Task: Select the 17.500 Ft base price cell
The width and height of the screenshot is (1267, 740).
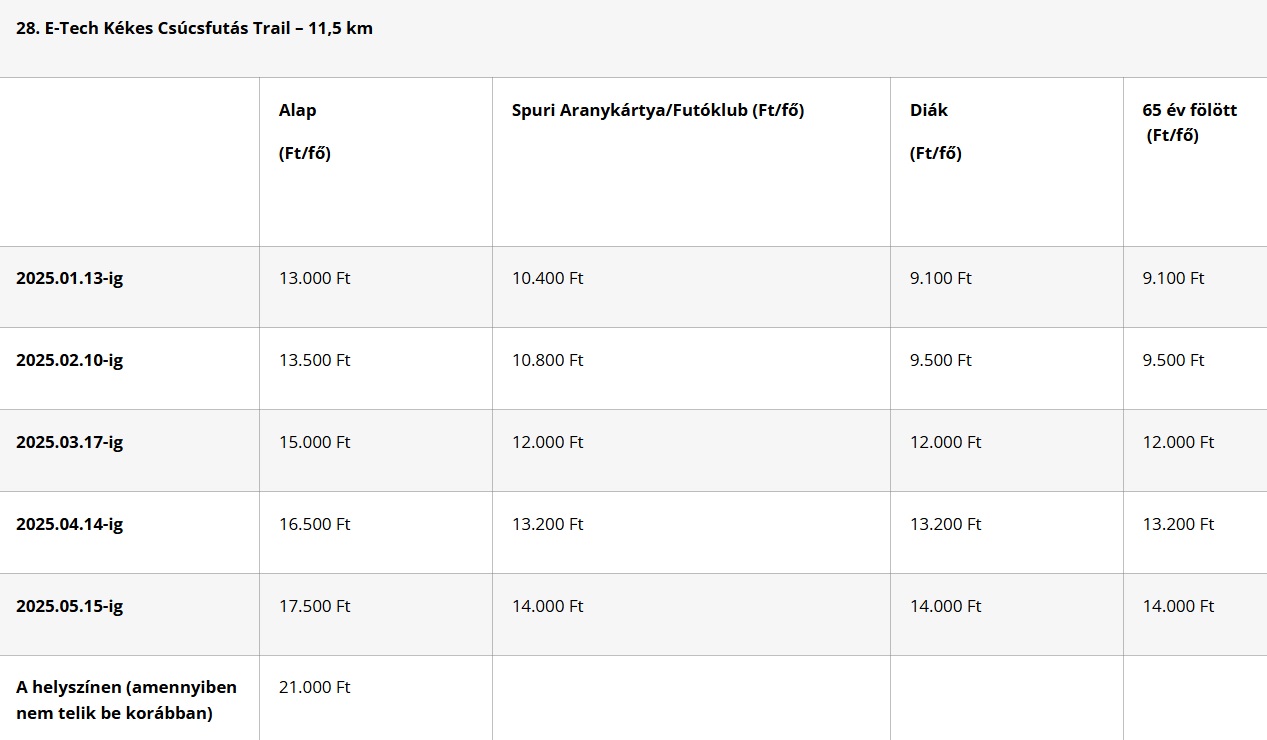Action: [315, 606]
